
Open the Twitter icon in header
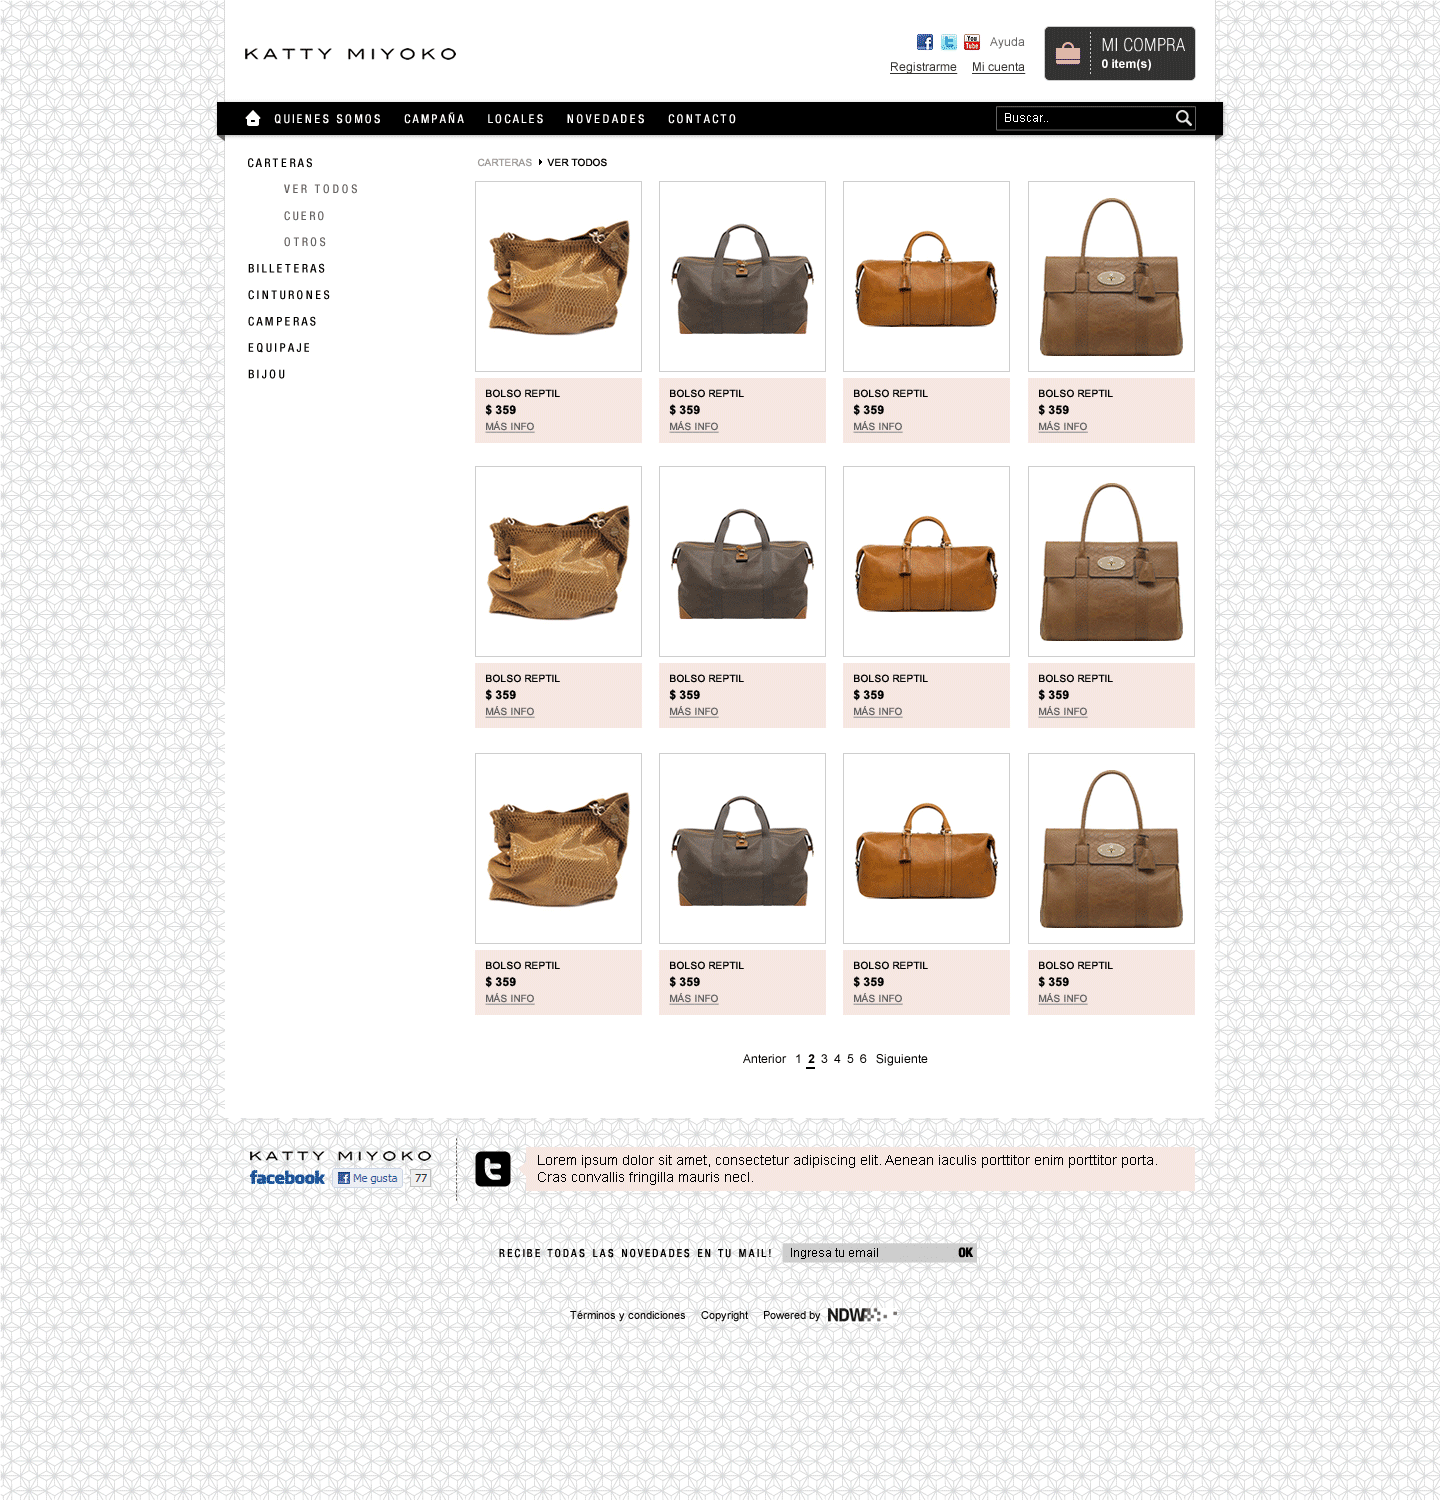pos(948,42)
